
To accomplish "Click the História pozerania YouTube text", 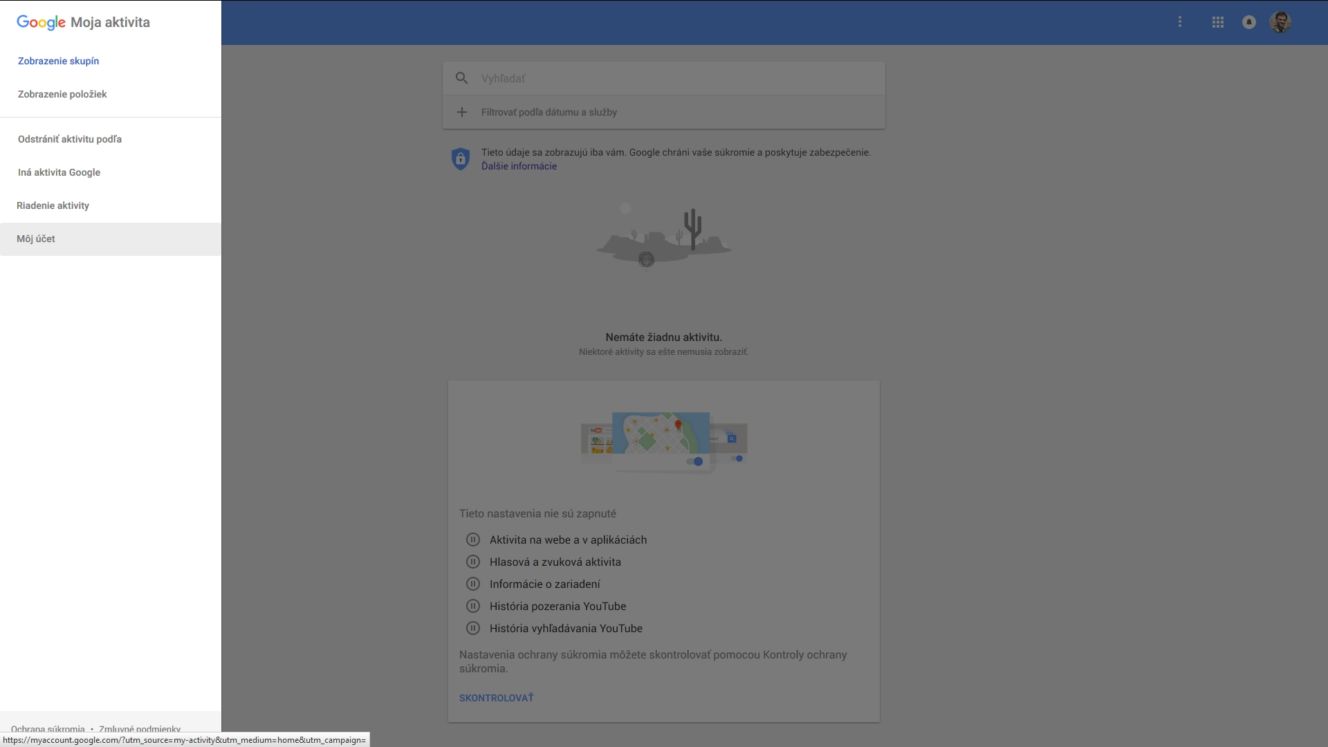I will click(558, 606).
